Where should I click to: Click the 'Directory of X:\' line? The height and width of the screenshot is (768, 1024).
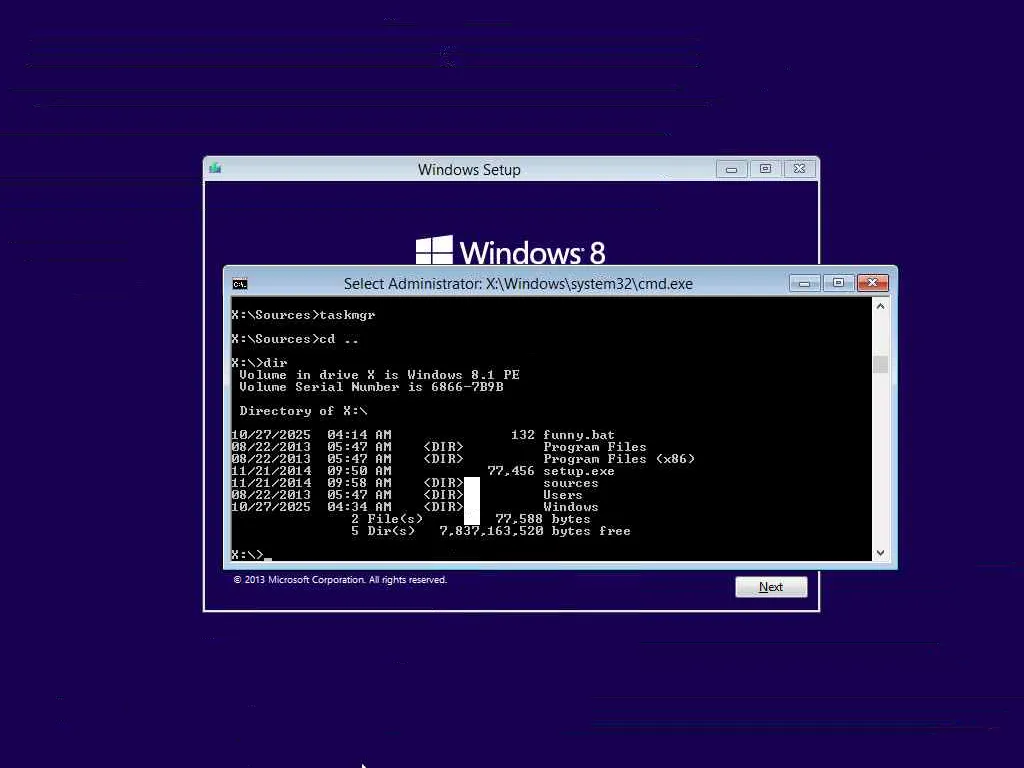click(303, 411)
